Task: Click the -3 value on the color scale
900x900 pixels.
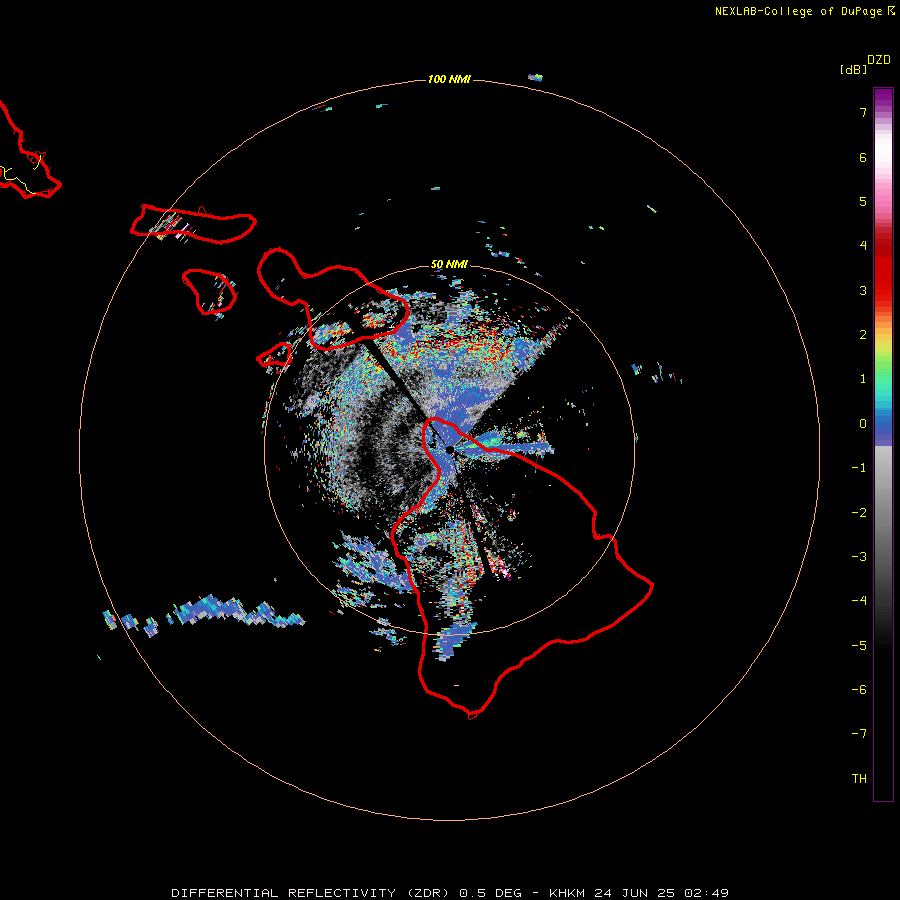Action: [859, 557]
